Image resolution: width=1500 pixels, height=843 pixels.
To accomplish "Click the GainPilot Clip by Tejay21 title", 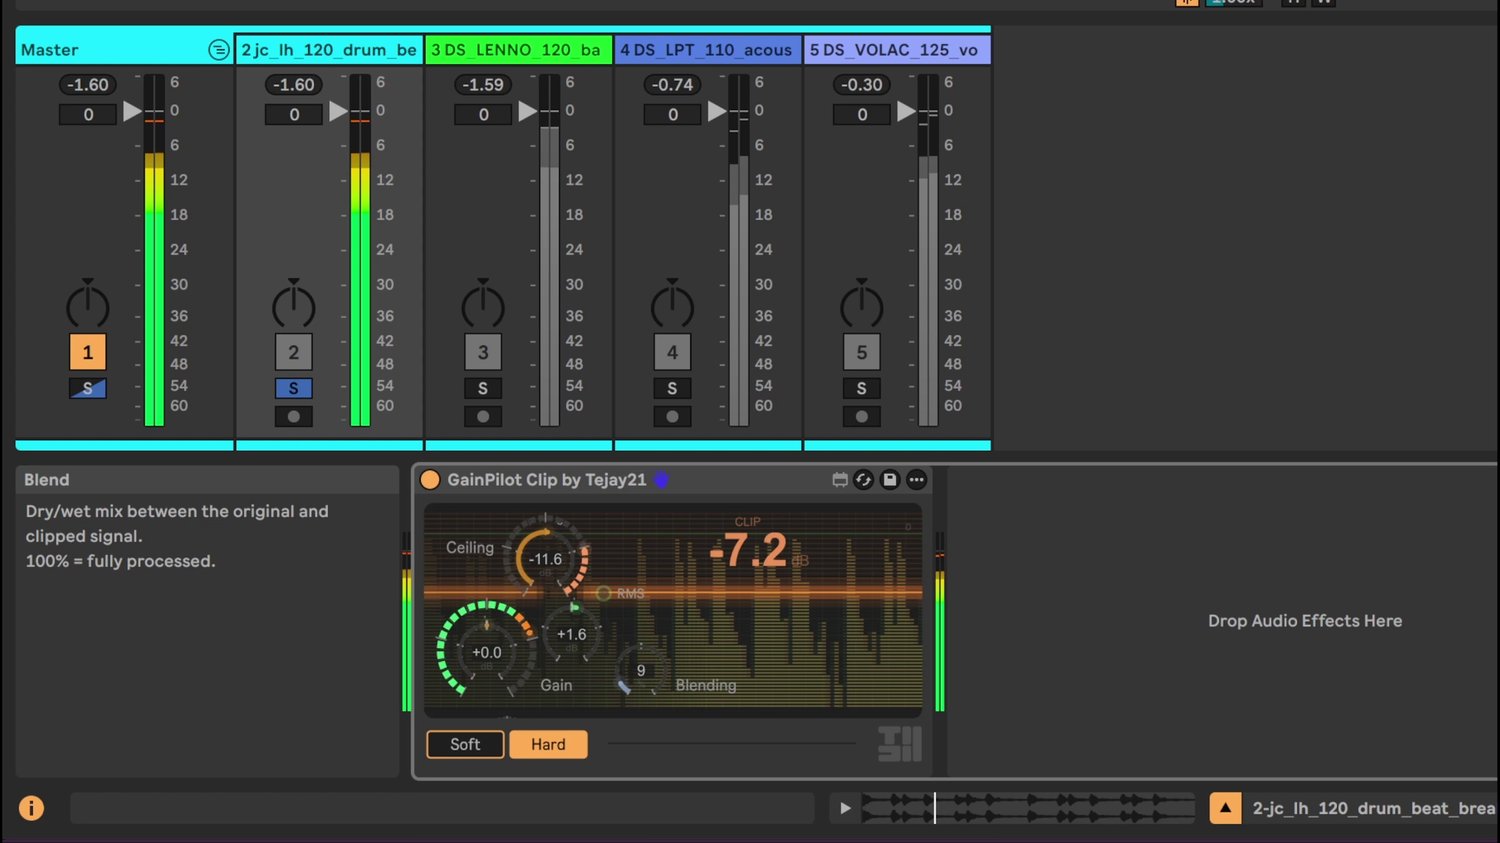I will [547, 480].
